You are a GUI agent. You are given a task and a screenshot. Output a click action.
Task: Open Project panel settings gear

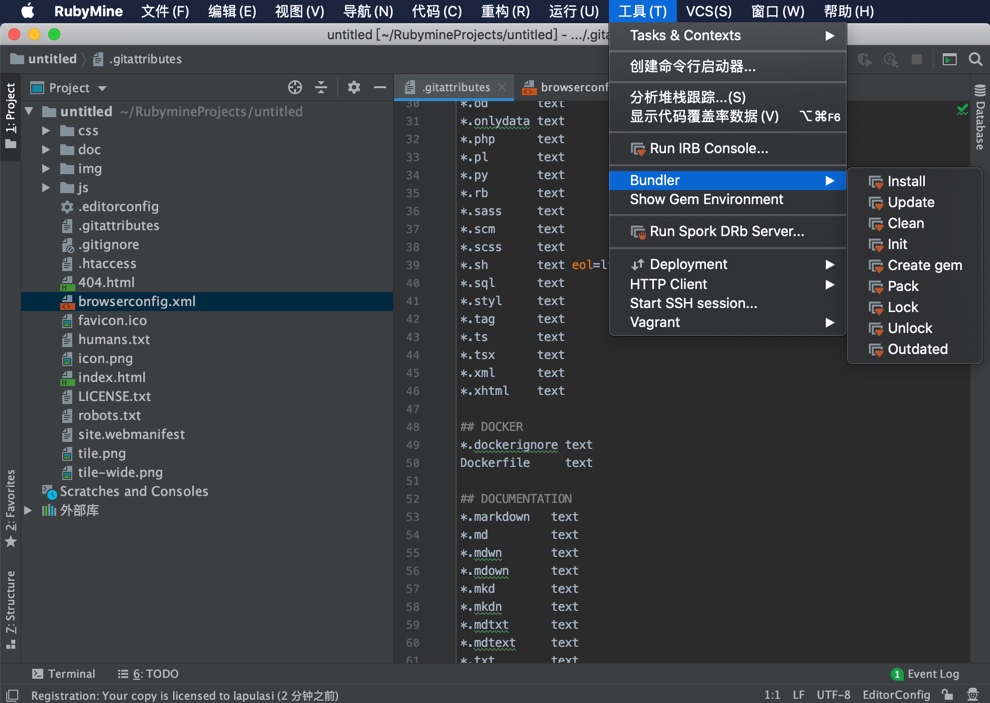coord(354,87)
